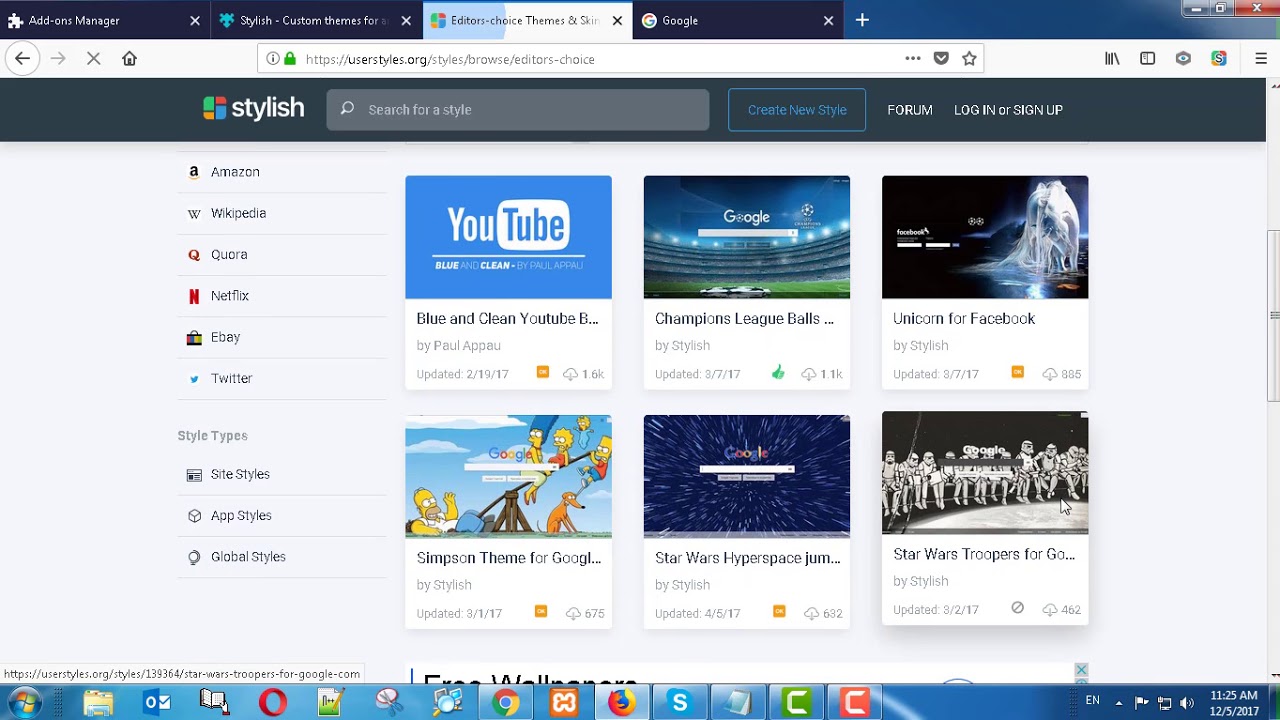Viewport: 1280px width, 720px height.
Task: Click LOG IN or SIGN UP
Action: [1008, 110]
